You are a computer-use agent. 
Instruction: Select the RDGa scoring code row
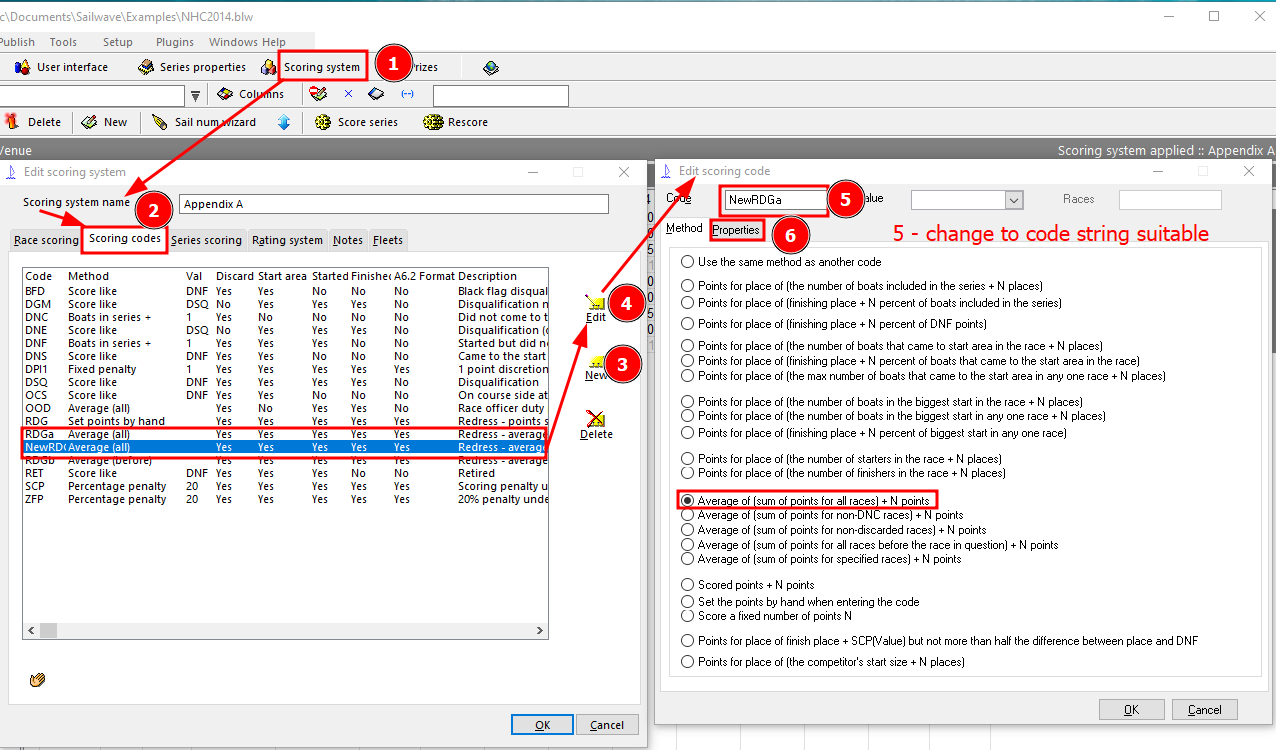pos(286,434)
